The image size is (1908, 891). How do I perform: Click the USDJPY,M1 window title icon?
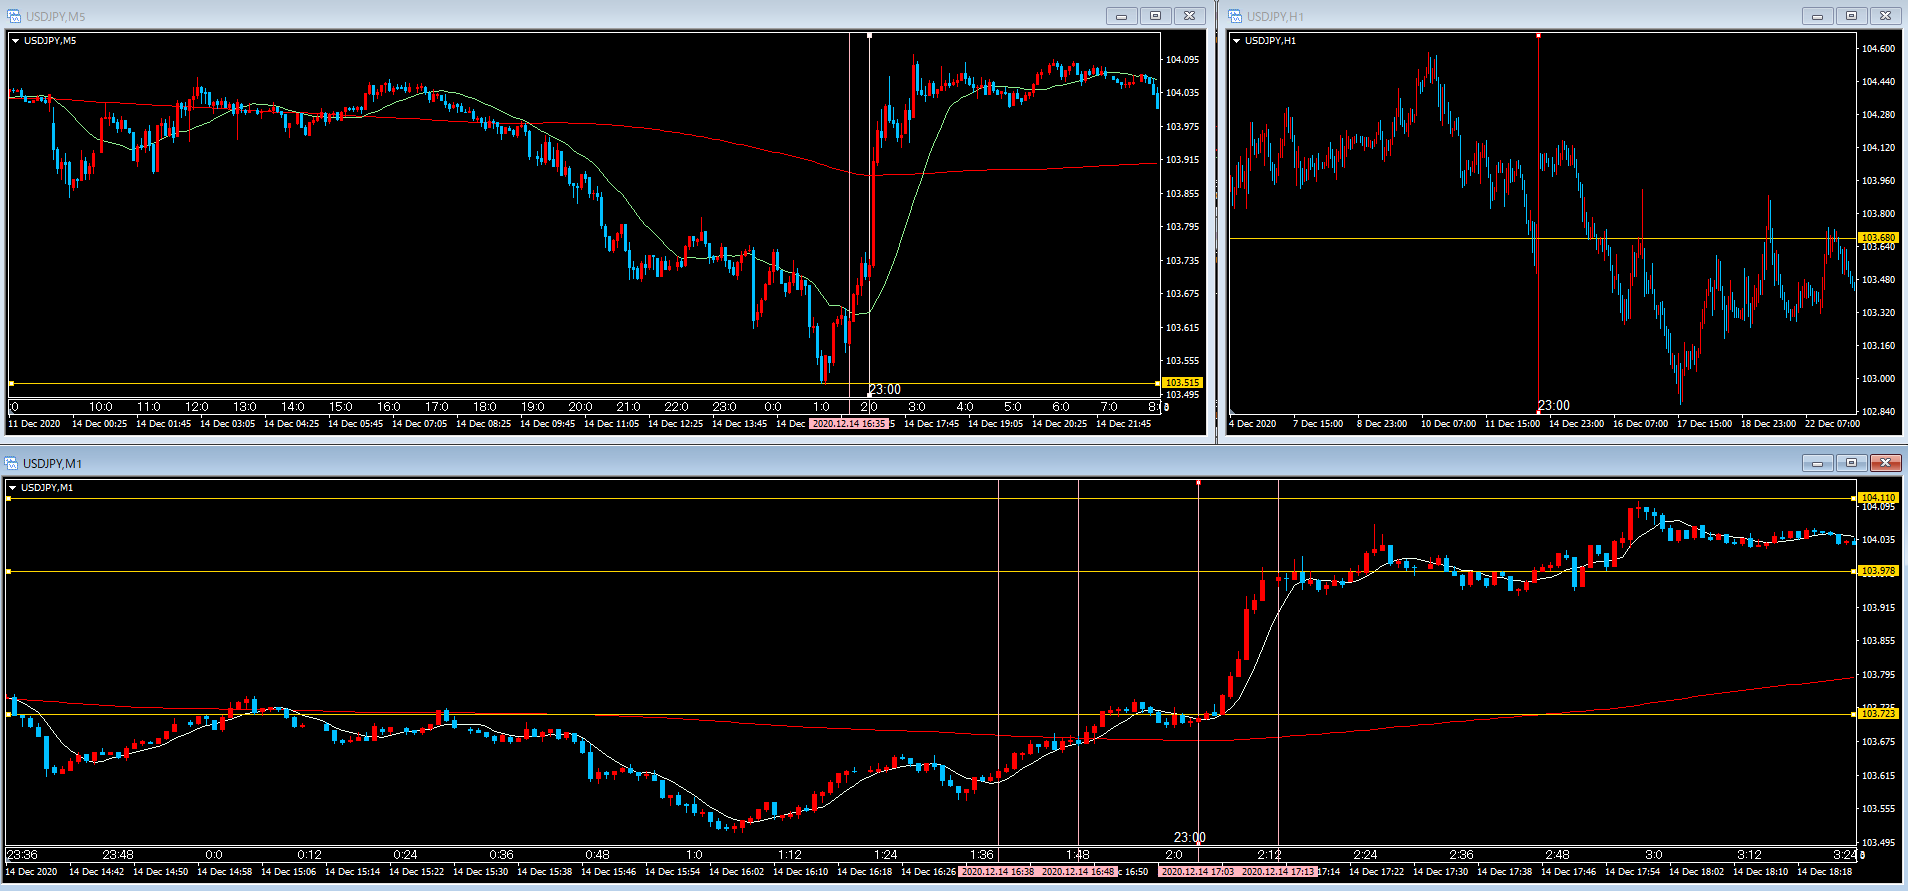12,463
